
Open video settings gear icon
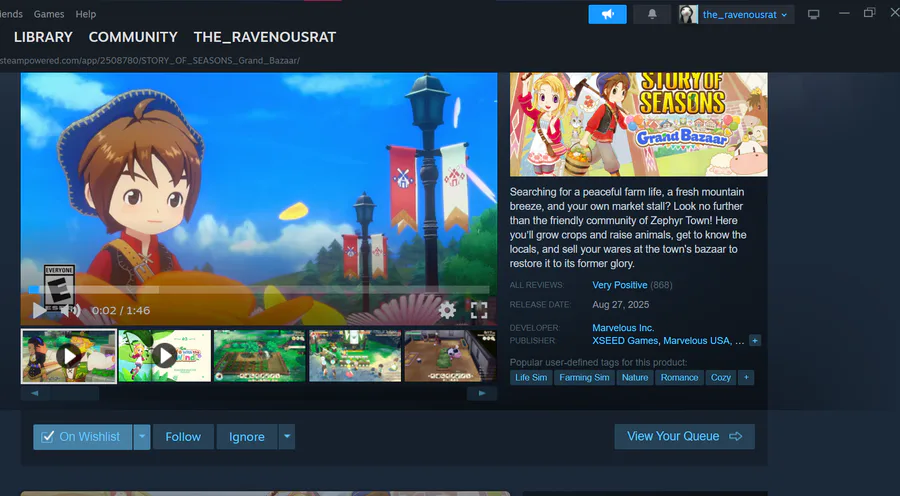tap(447, 311)
